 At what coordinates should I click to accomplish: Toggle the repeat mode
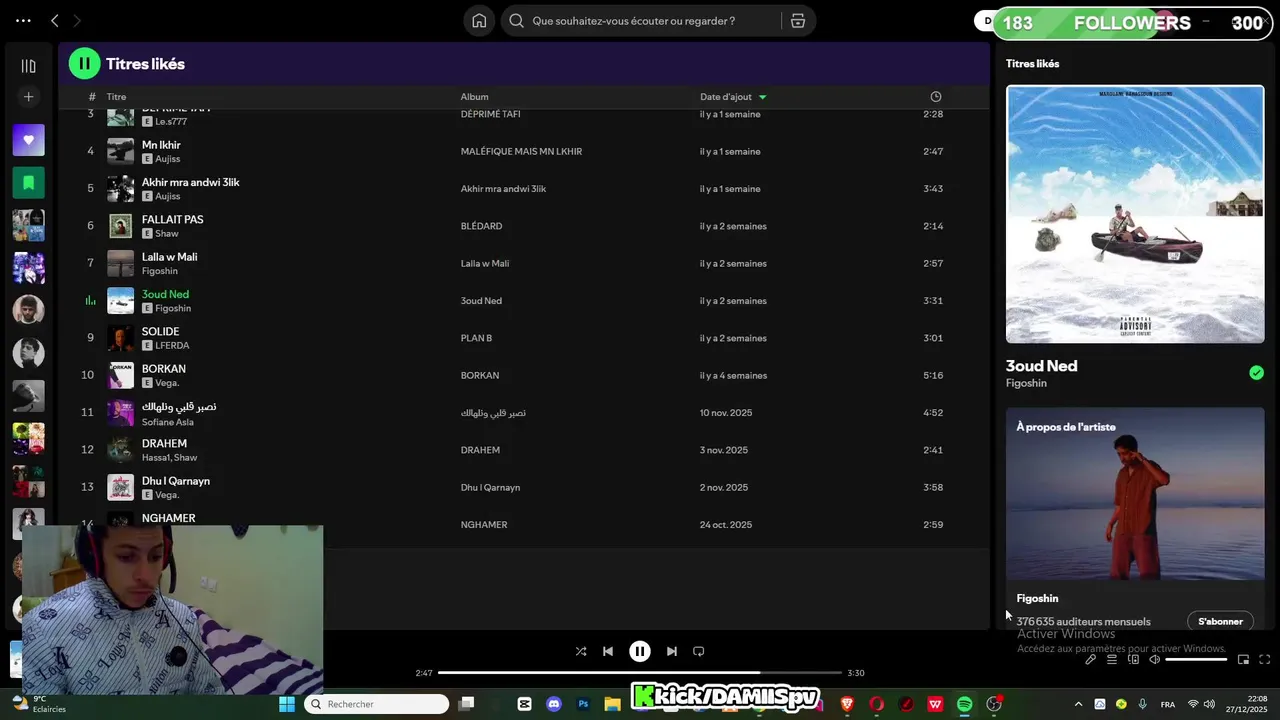tap(699, 651)
